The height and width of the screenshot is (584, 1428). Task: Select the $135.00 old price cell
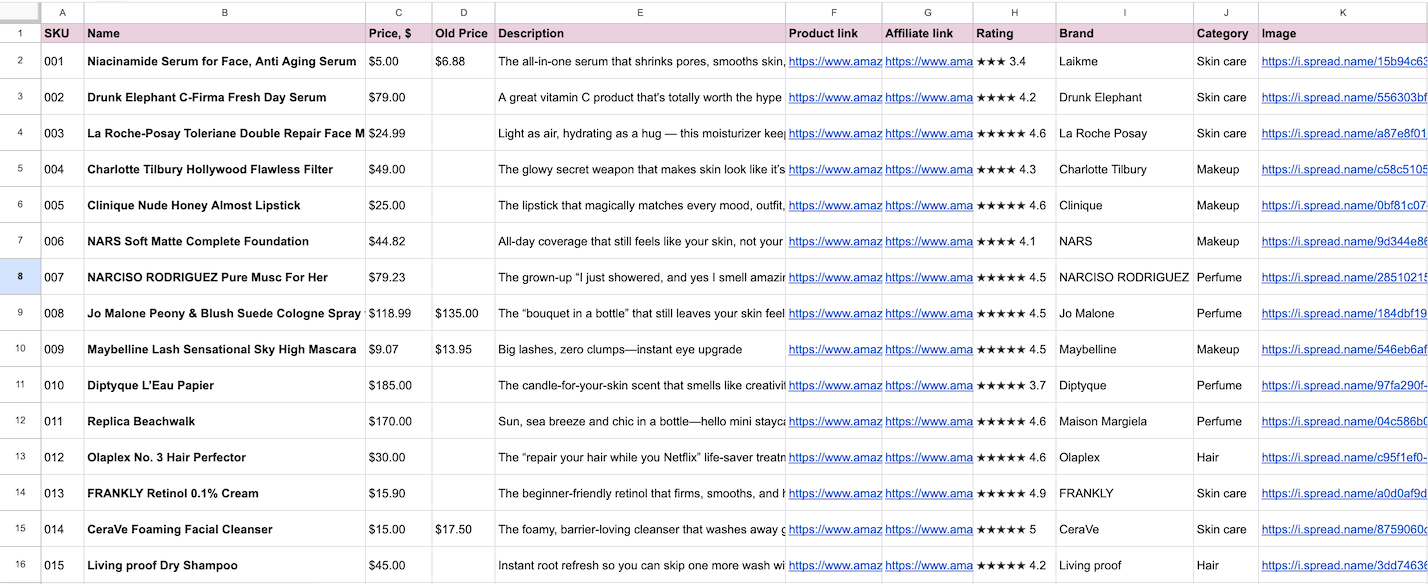pyautogui.click(x=463, y=313)
